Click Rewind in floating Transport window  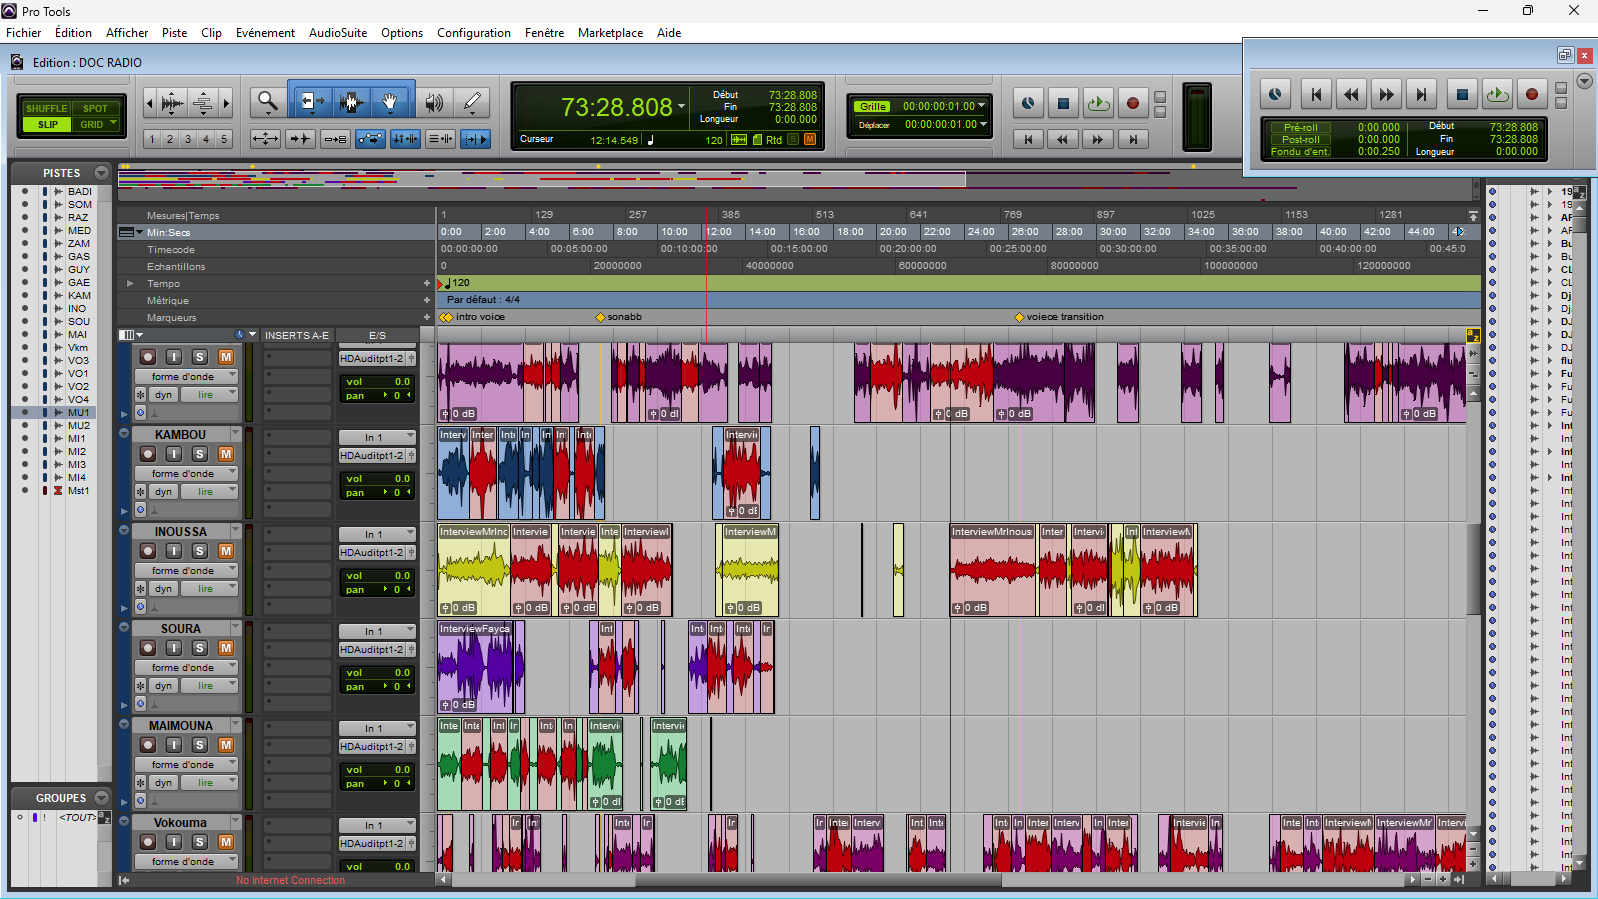[x=1351, y=95]
